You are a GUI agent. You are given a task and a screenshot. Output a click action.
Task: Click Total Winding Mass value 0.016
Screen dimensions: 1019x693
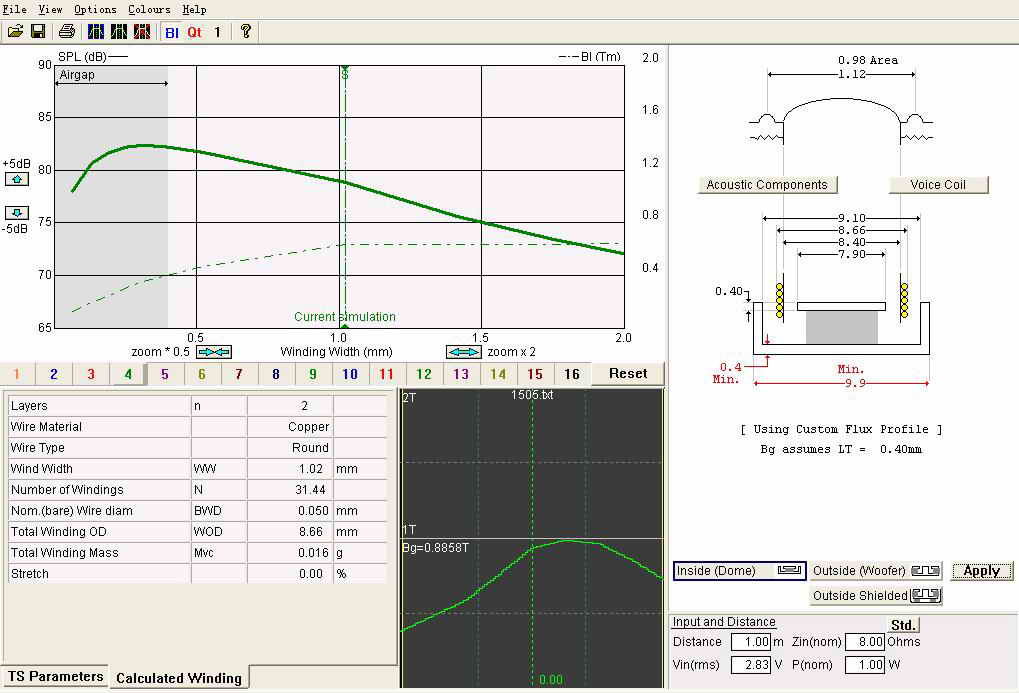click(x=290, y=553)
